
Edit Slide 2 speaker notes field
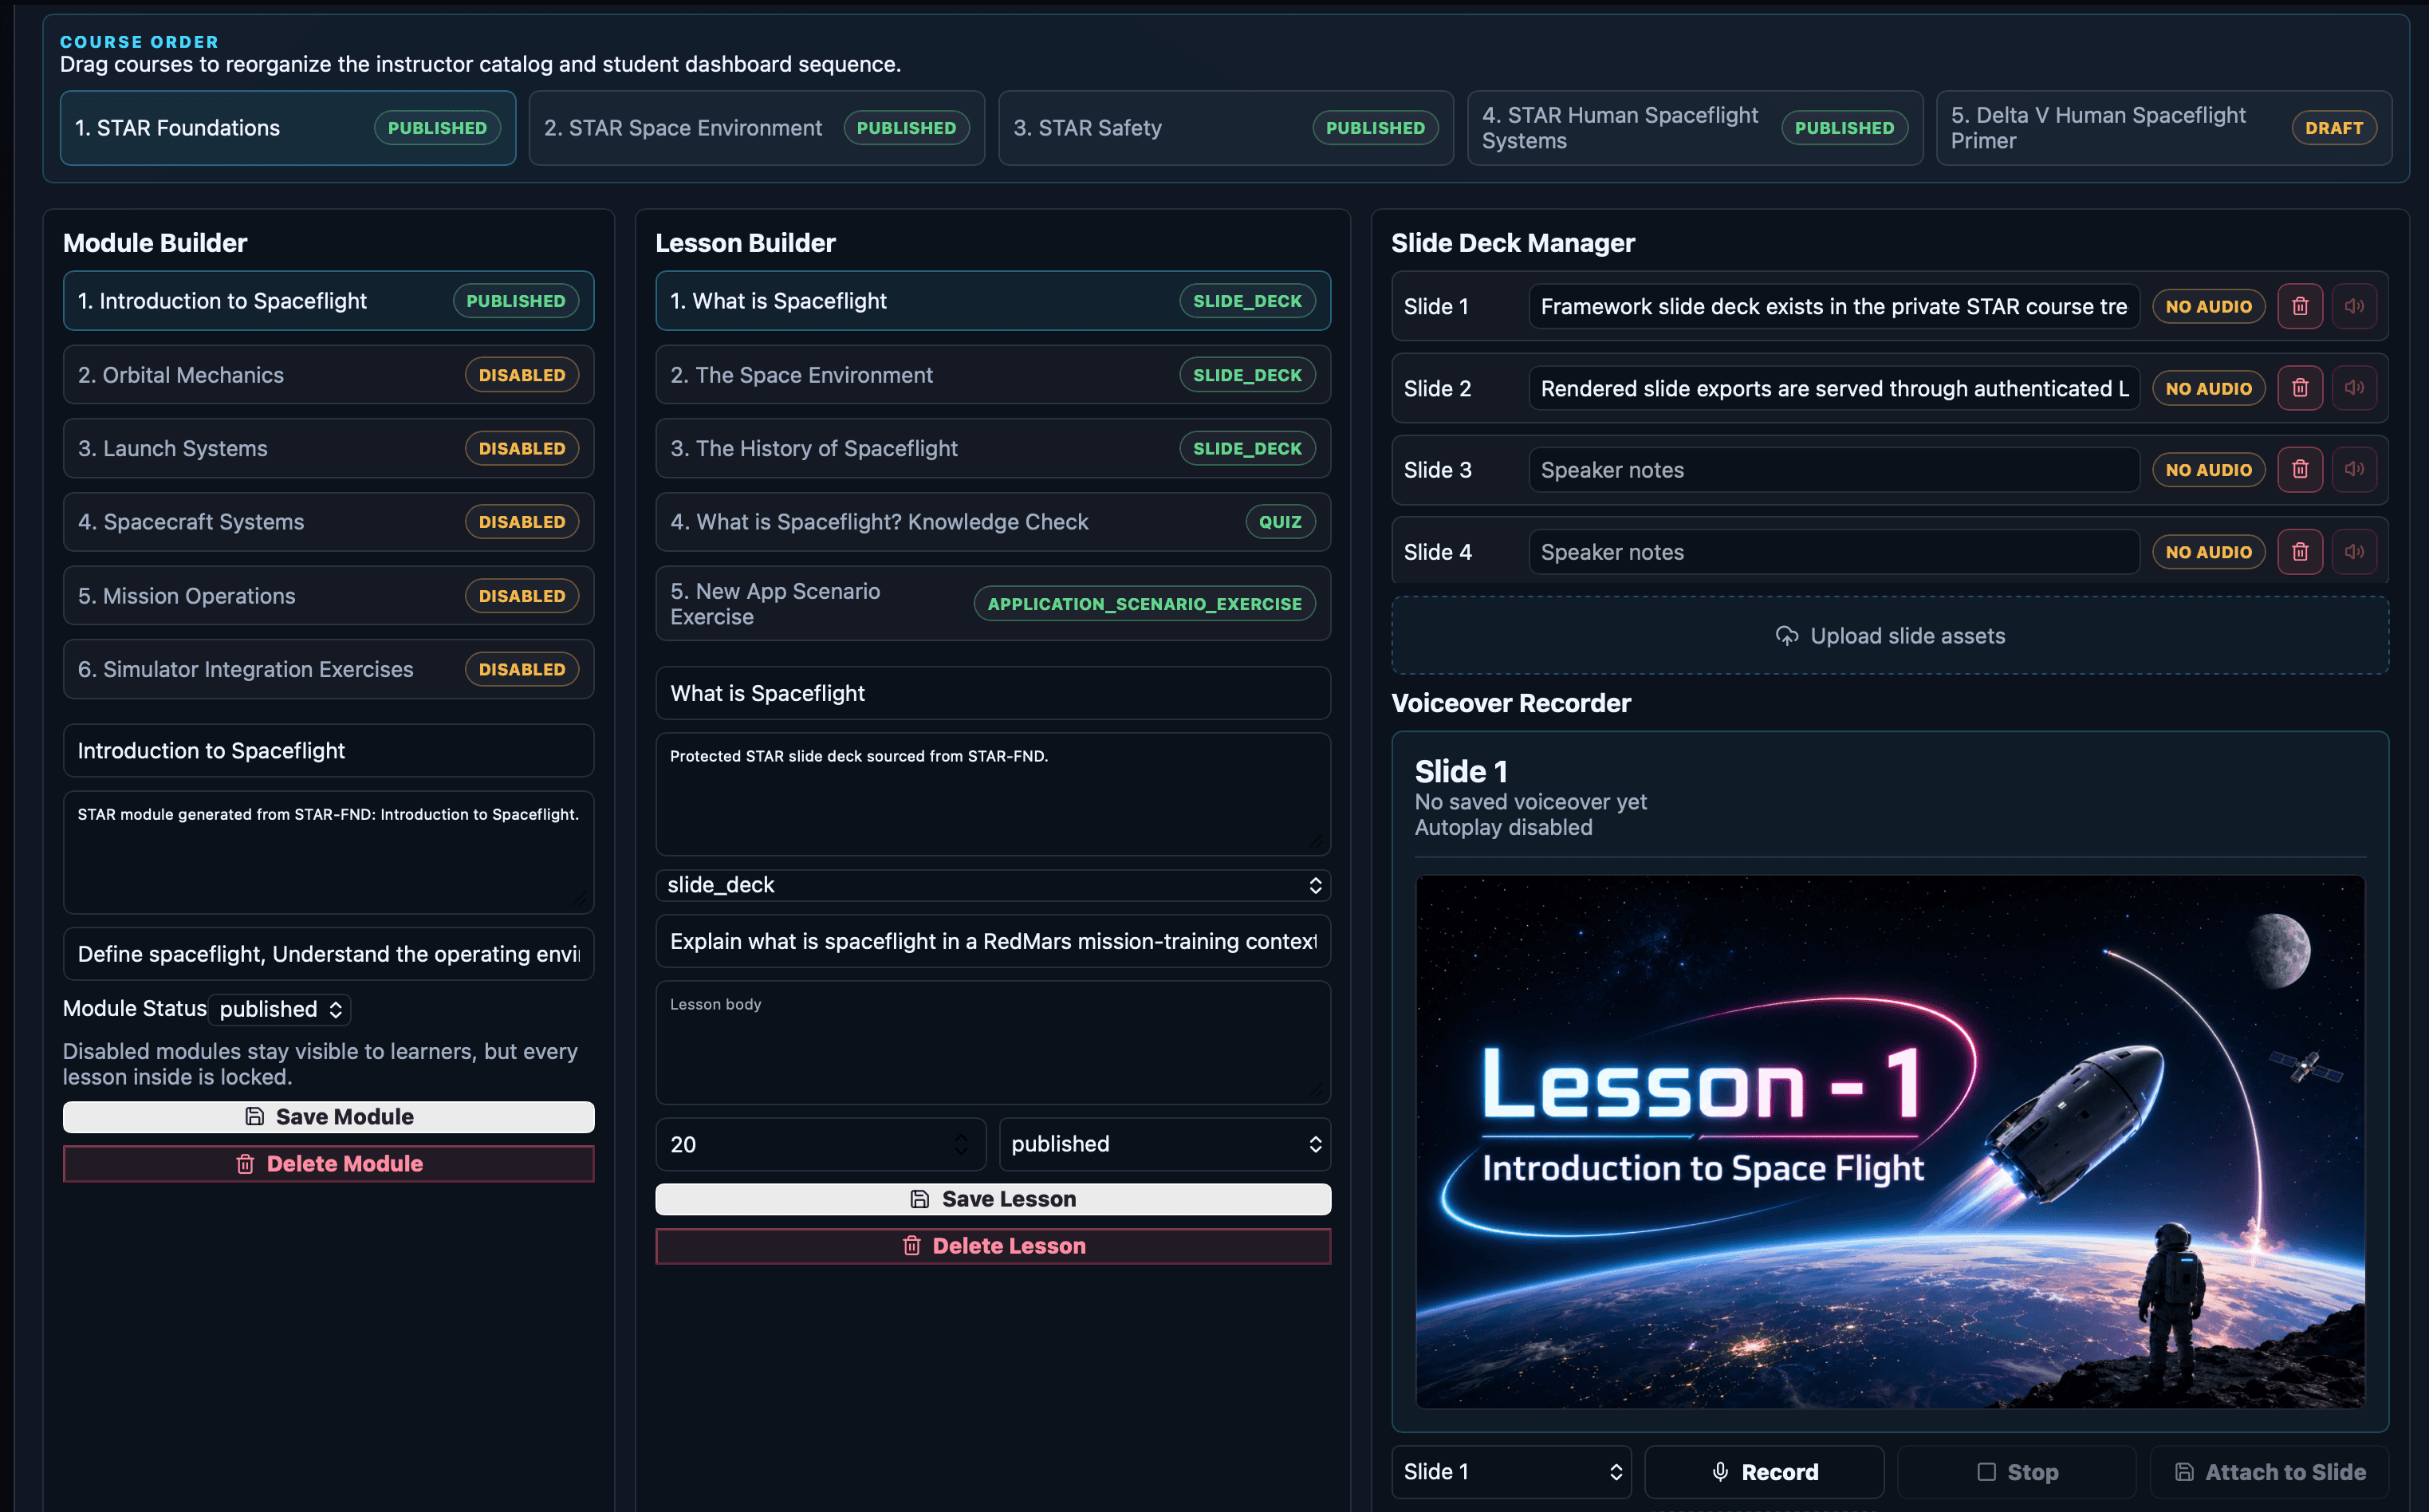tap(1834, 388)
